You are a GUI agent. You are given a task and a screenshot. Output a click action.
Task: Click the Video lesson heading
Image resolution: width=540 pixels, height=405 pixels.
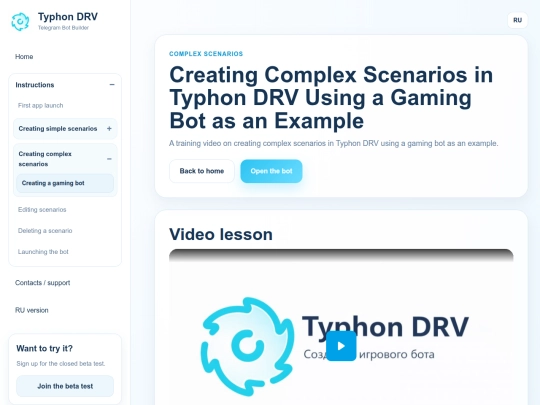coord(221,235)
